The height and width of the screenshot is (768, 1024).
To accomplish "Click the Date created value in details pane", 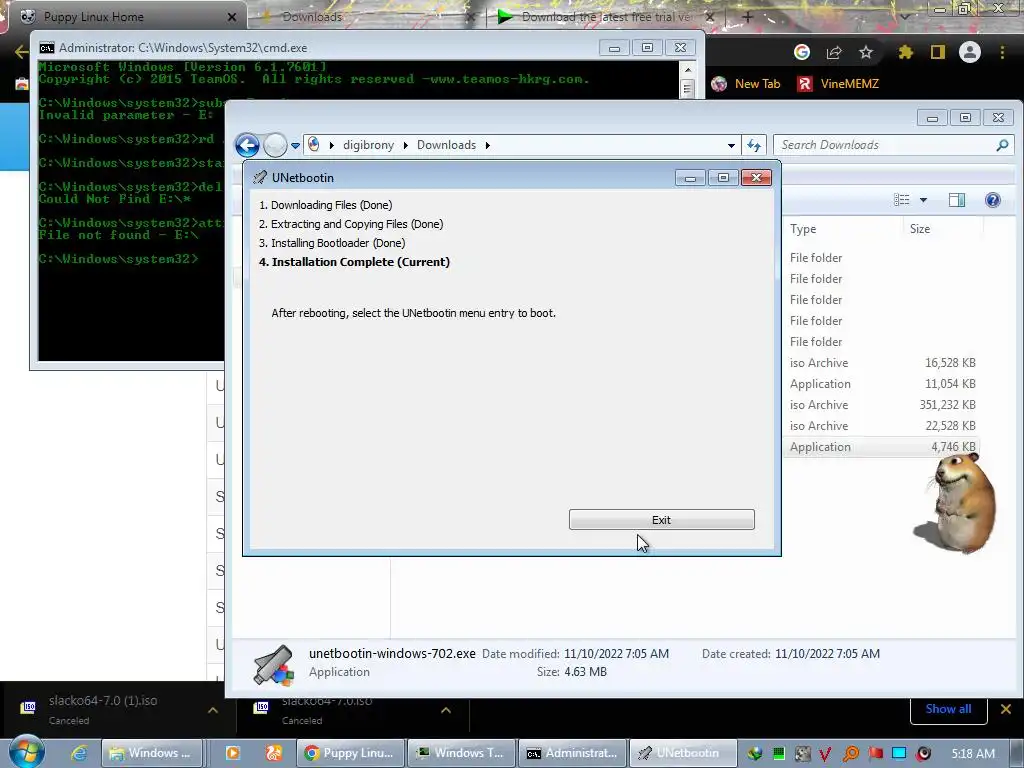I will point(827,654).
